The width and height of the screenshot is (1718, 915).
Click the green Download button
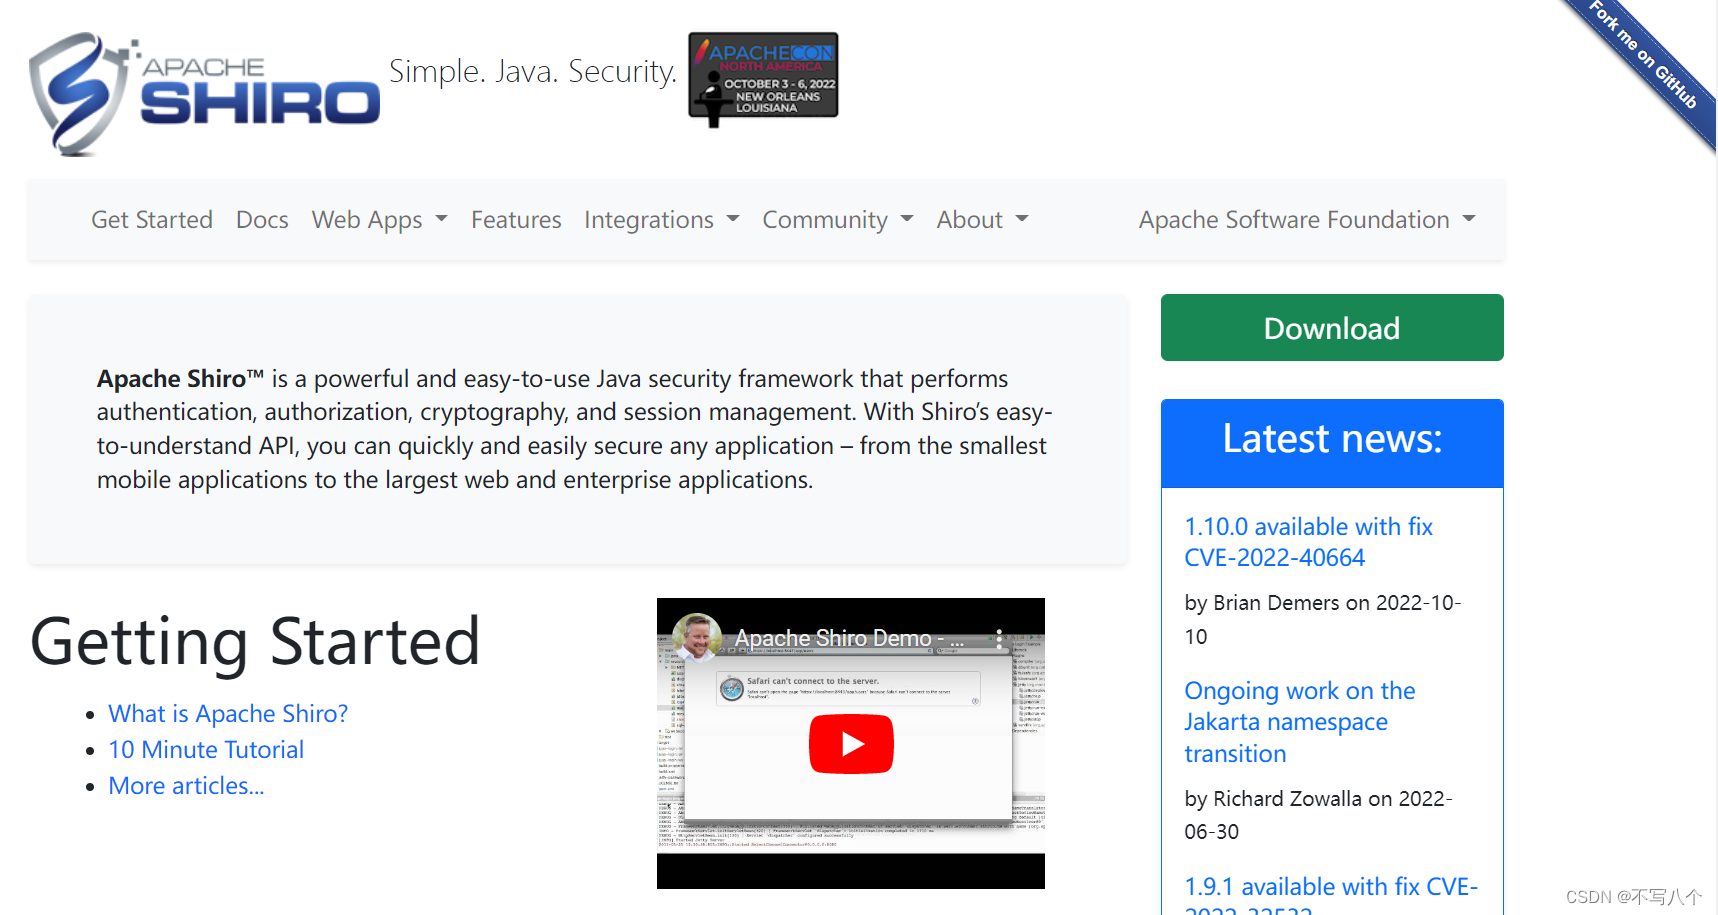[1332, 328]
